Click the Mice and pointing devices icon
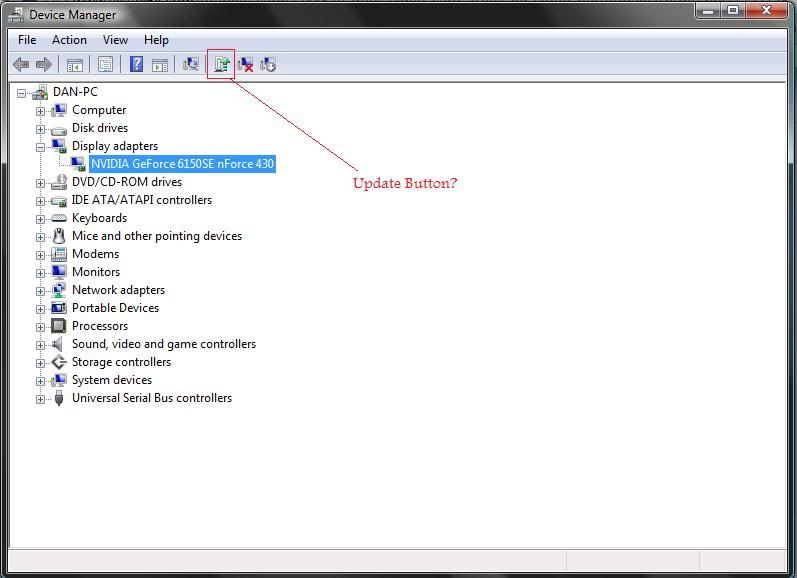 click(59, 236)
